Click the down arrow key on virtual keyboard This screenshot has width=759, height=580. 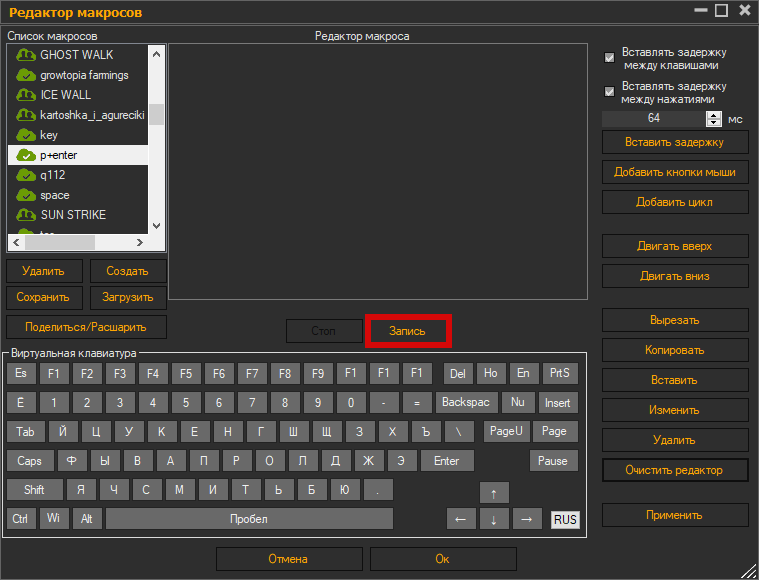(494, 519)
